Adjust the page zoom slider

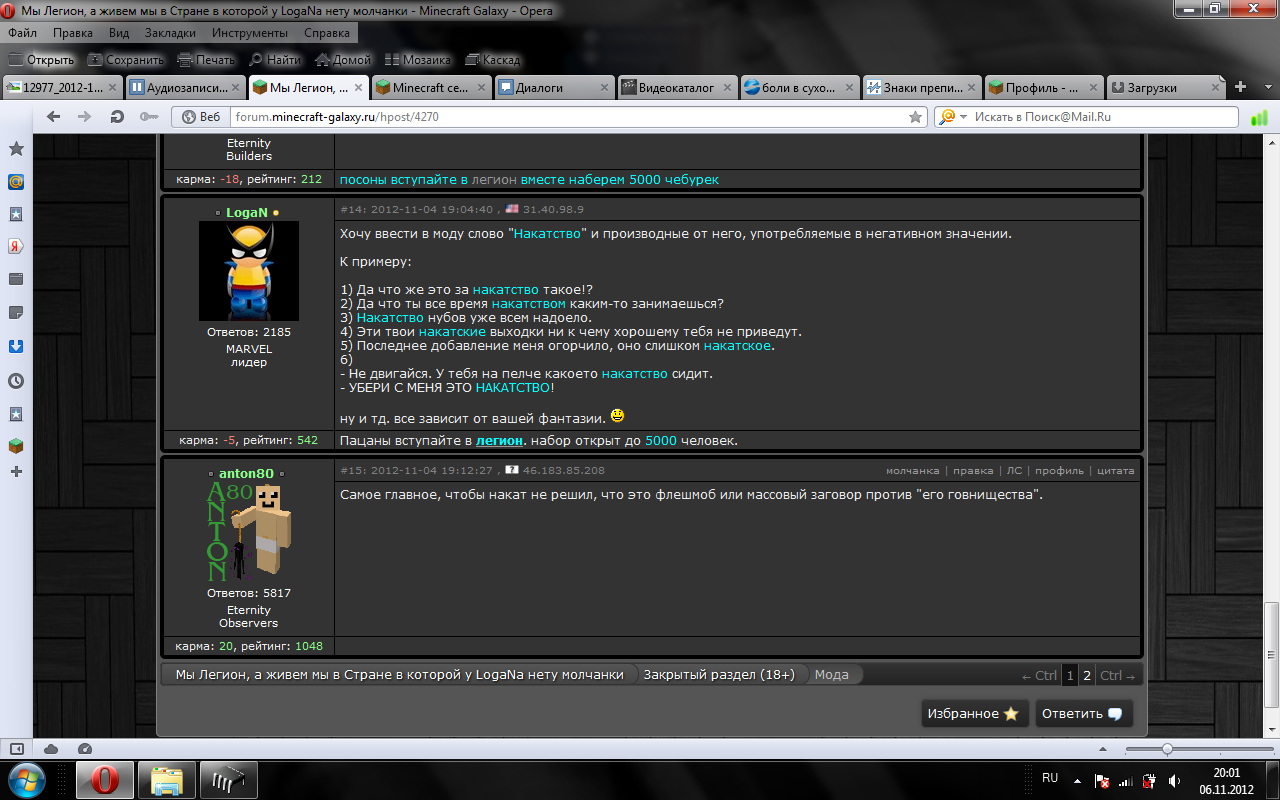click(1167, 749)
